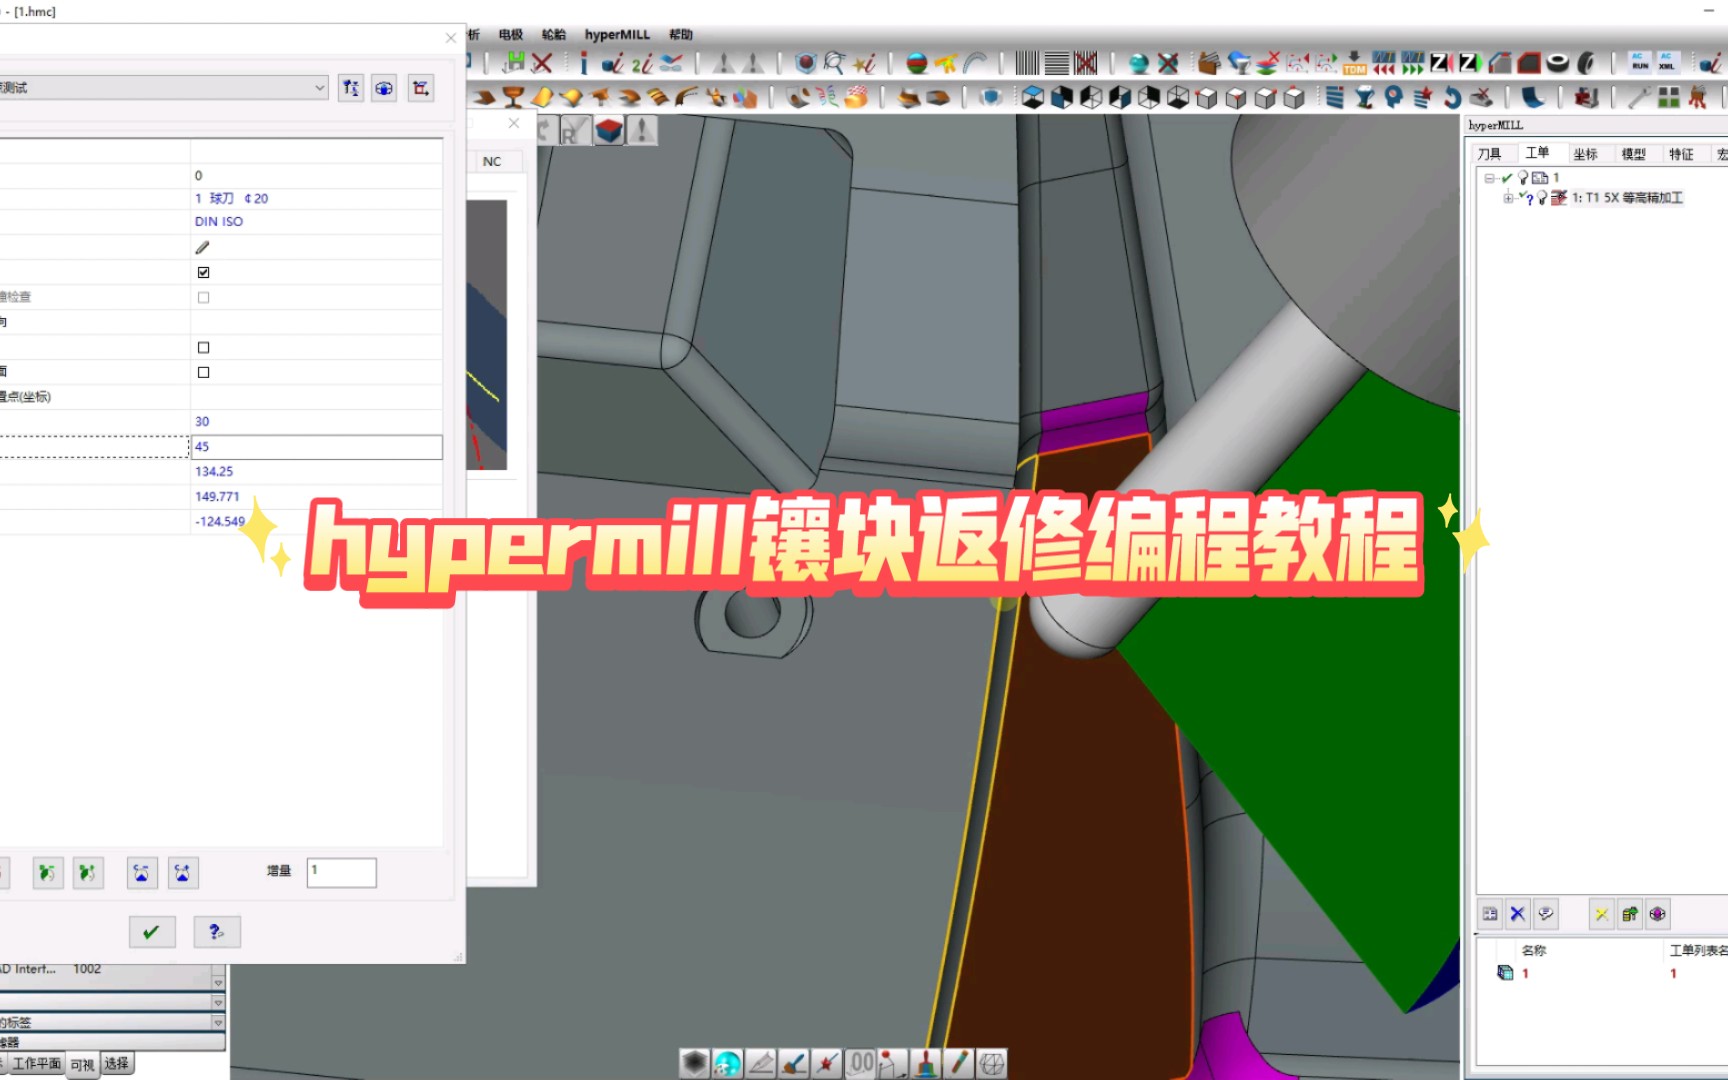Click the question mark help icon in the dialog
The image size is (1728, 1080).
coord(216,931)
